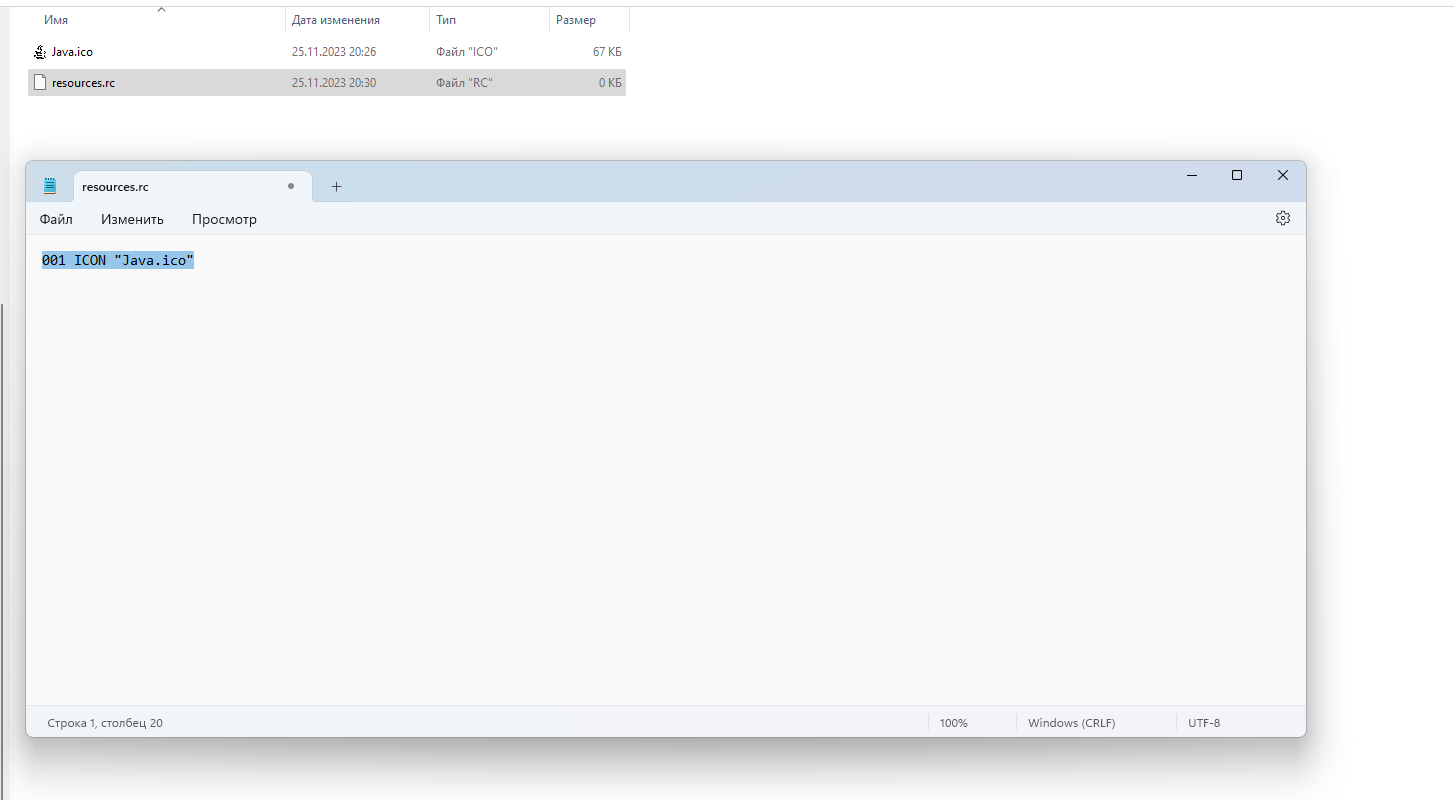
Task: Switch to the resources.rc tab
Action: coord(193,186)
